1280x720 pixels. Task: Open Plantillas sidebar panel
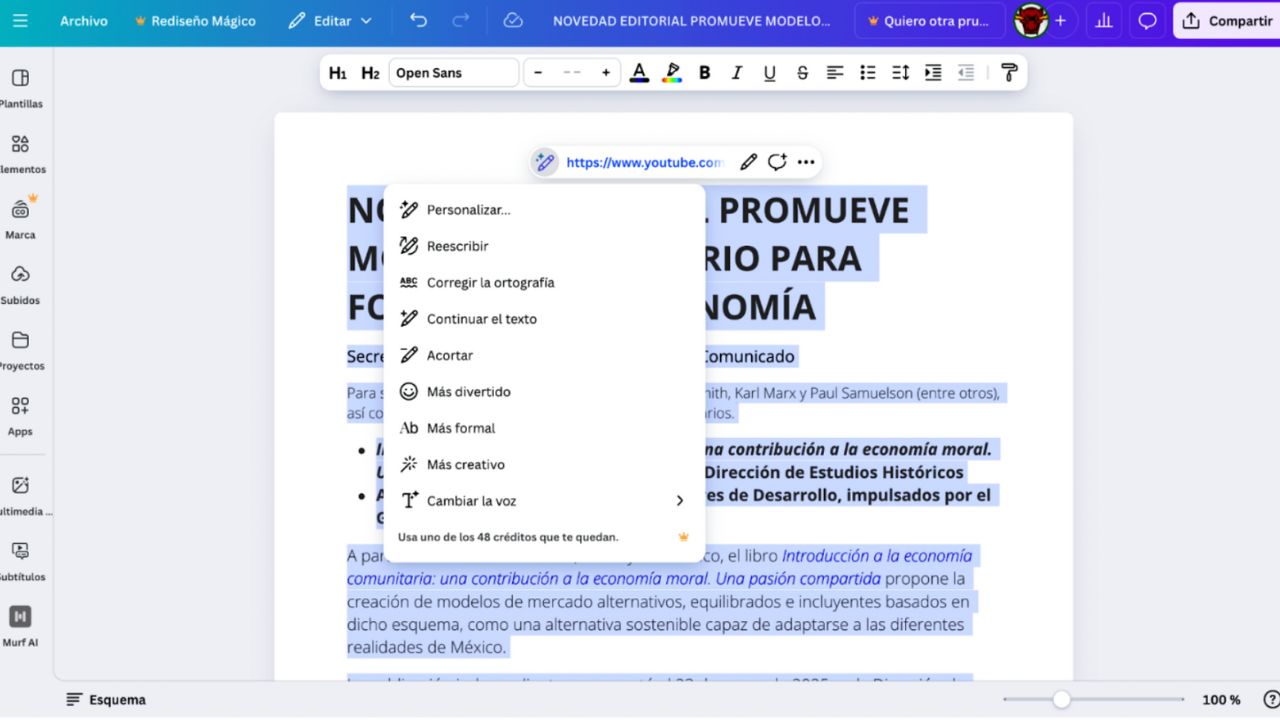20,88
